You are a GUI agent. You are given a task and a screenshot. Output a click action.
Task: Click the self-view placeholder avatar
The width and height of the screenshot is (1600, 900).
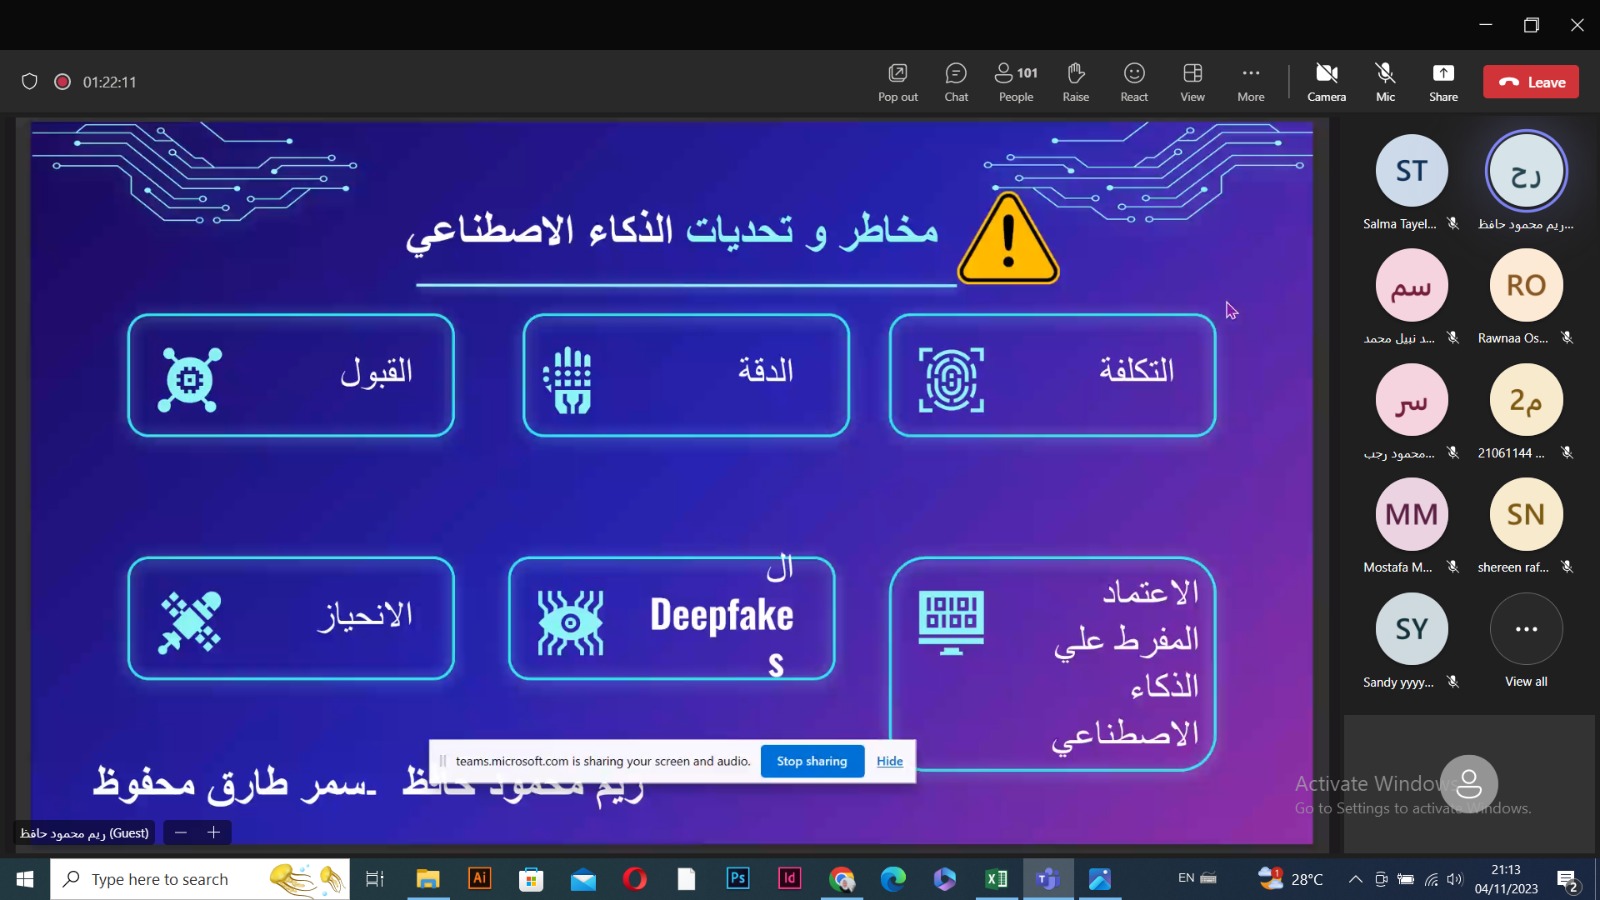[1469, 784]
